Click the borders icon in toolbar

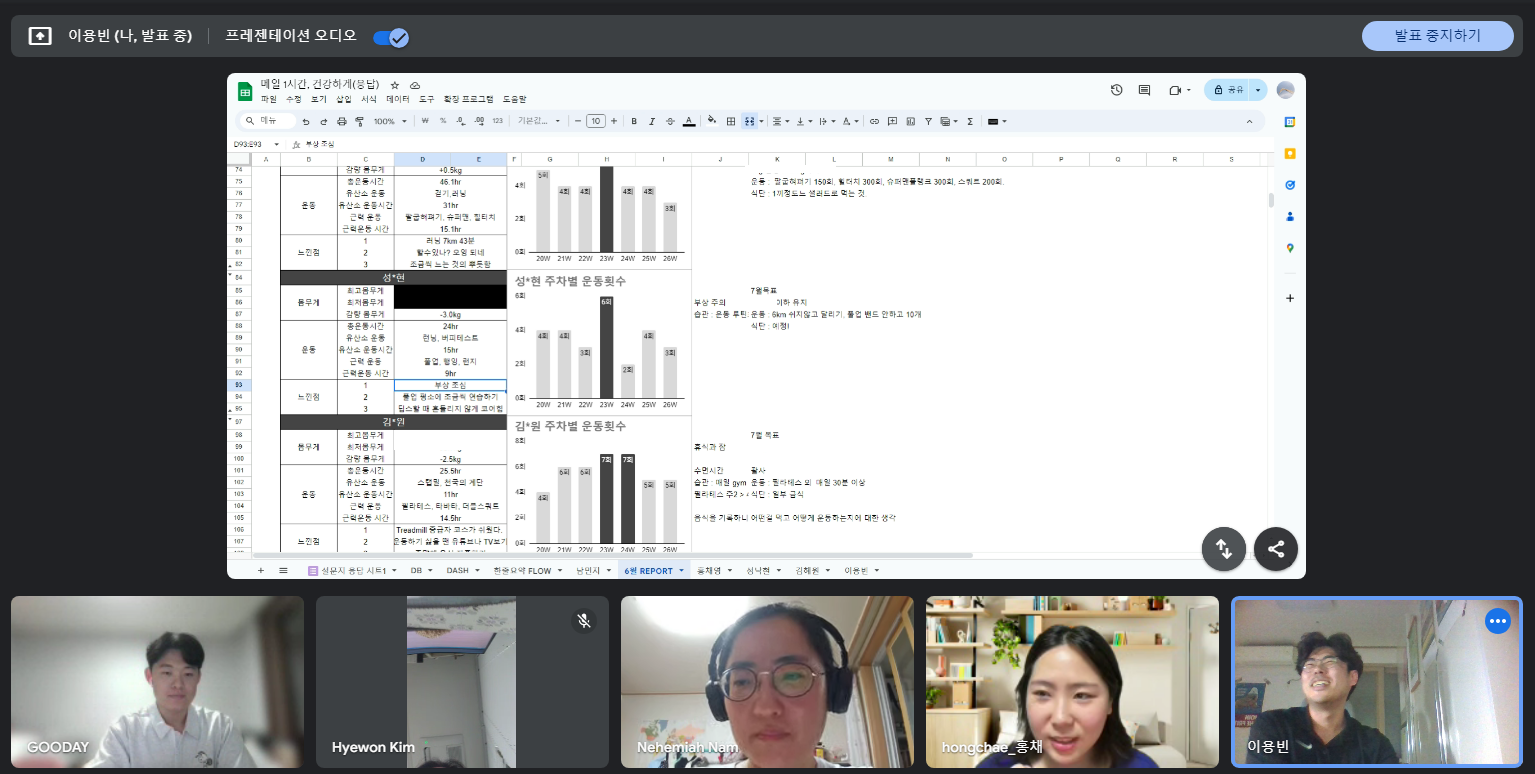tap(730, 121)
